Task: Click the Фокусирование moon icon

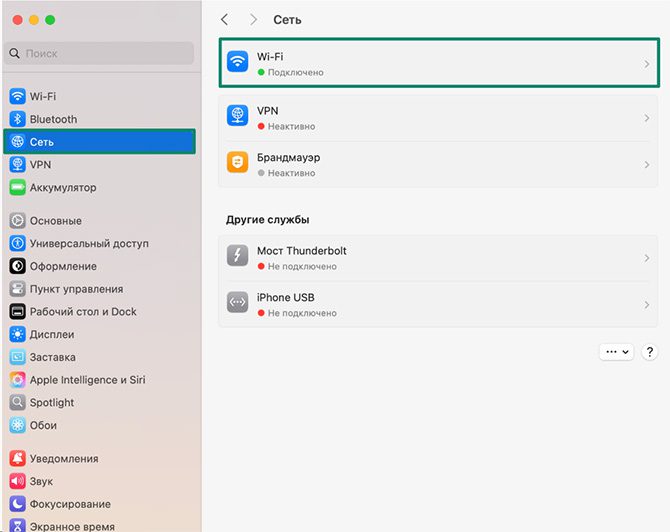Action: tap(18, 504)
